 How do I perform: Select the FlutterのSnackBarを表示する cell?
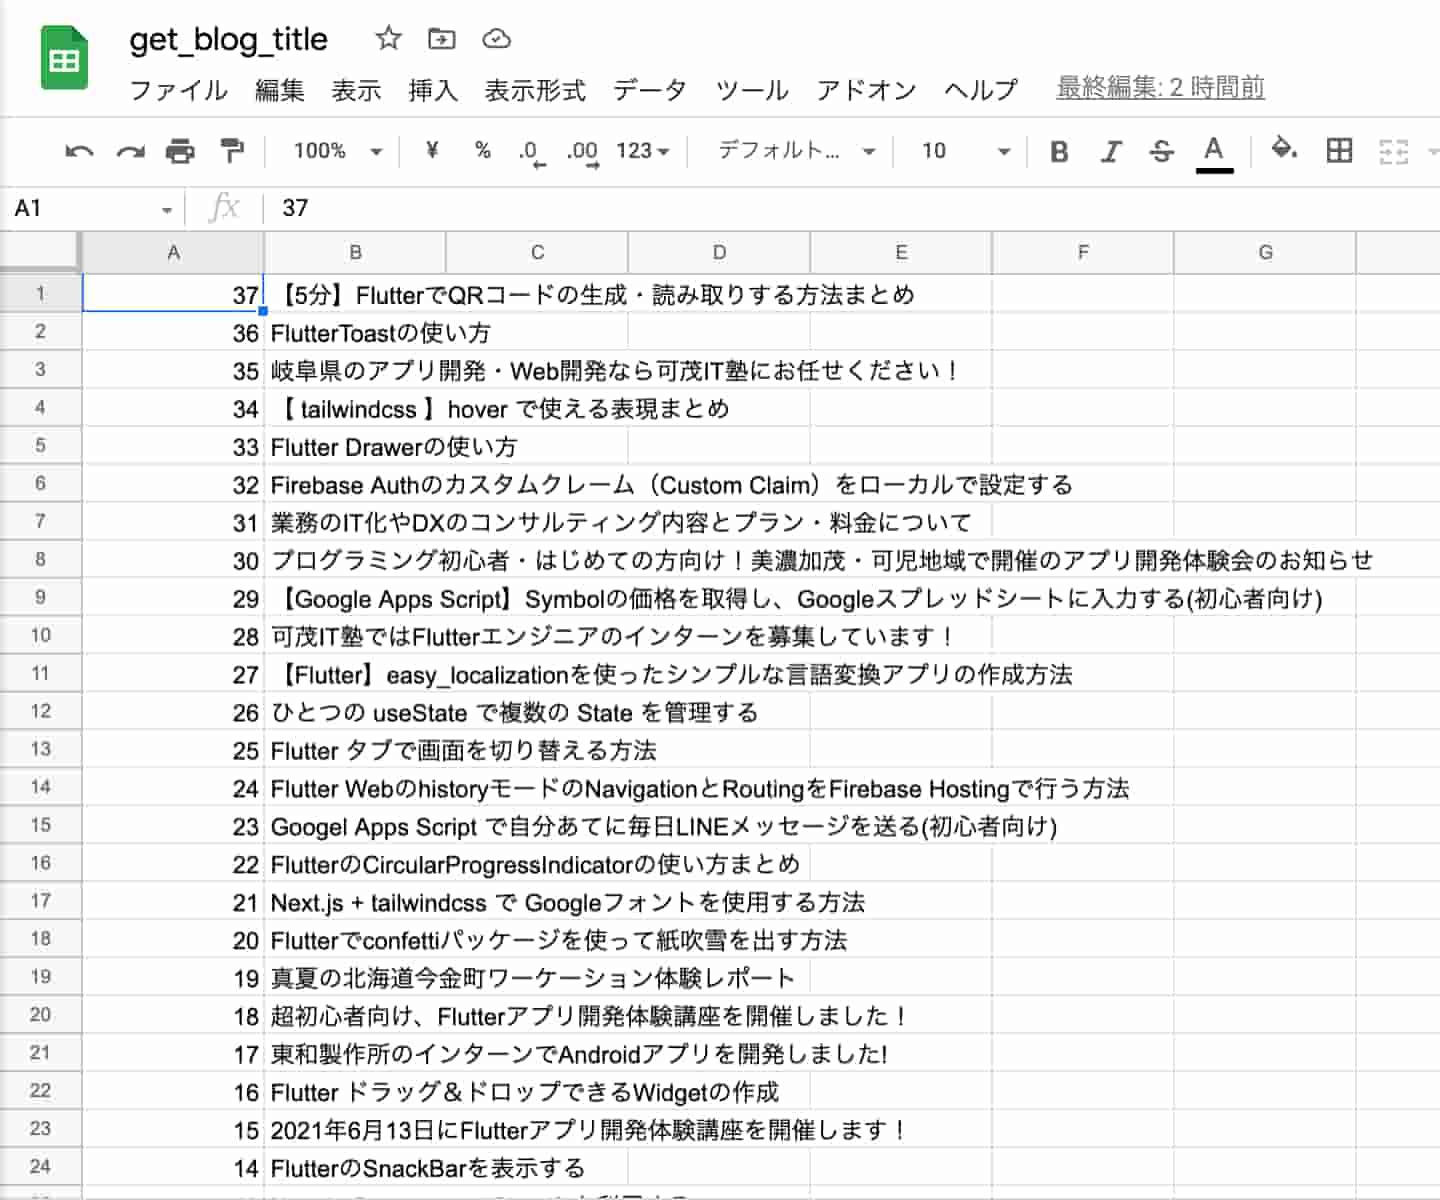tap(355, 1168)
